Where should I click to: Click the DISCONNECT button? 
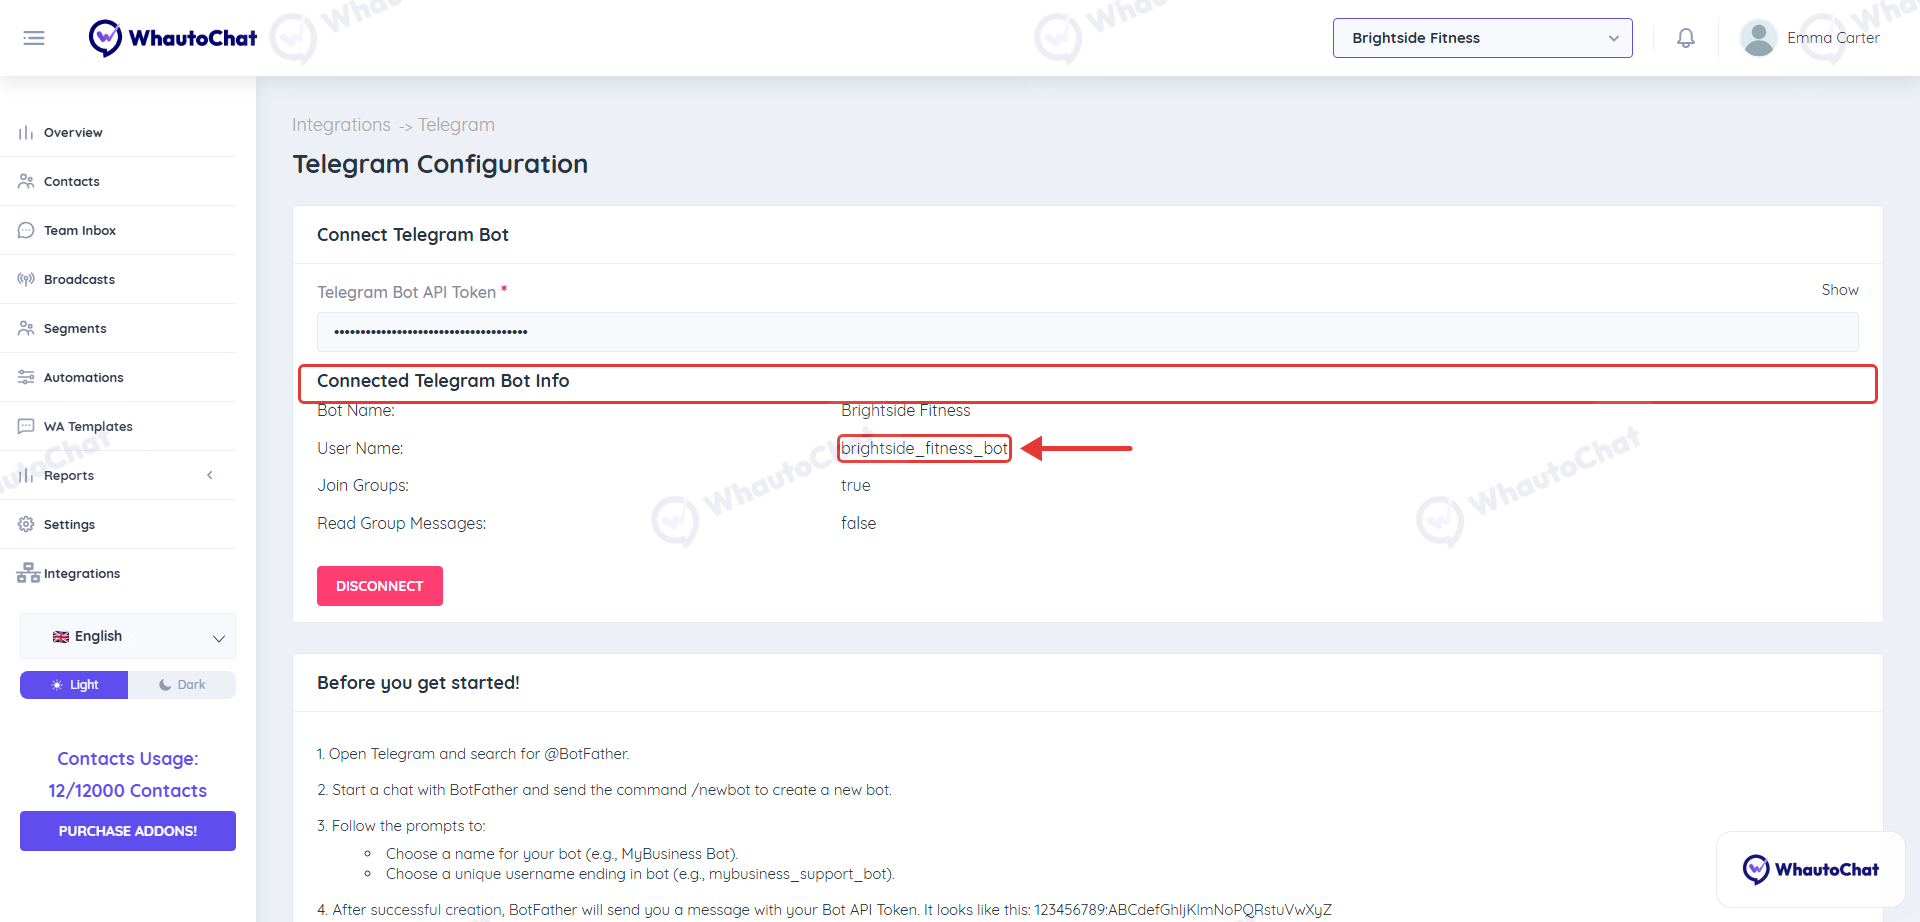tap(380, 586)
